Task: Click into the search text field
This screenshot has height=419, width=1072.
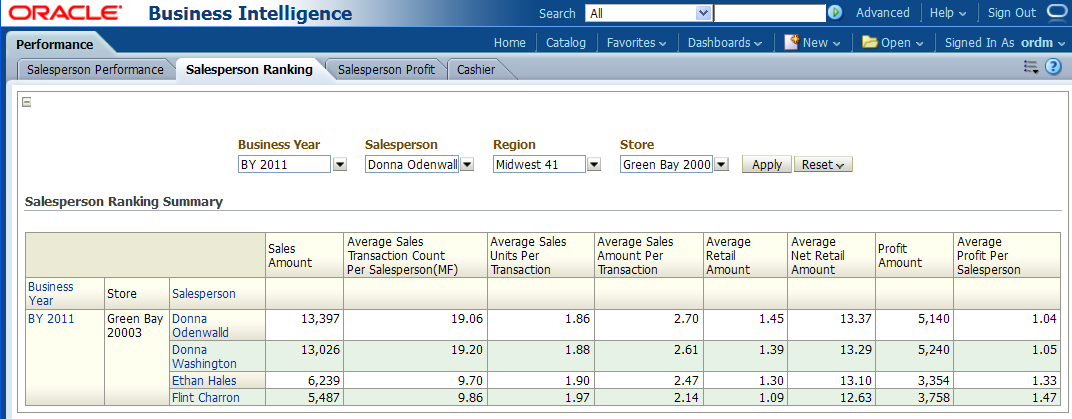Action: pos(768,13)
